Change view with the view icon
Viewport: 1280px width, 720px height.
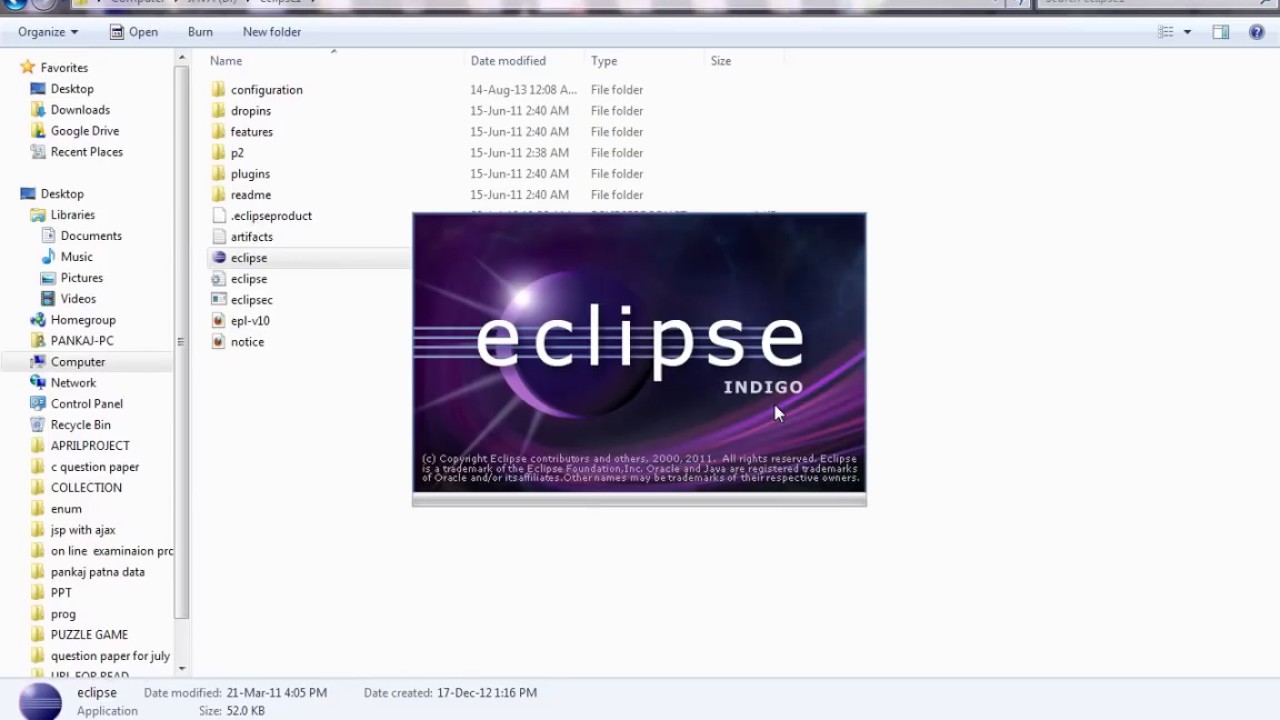(x=1166, y=32)
